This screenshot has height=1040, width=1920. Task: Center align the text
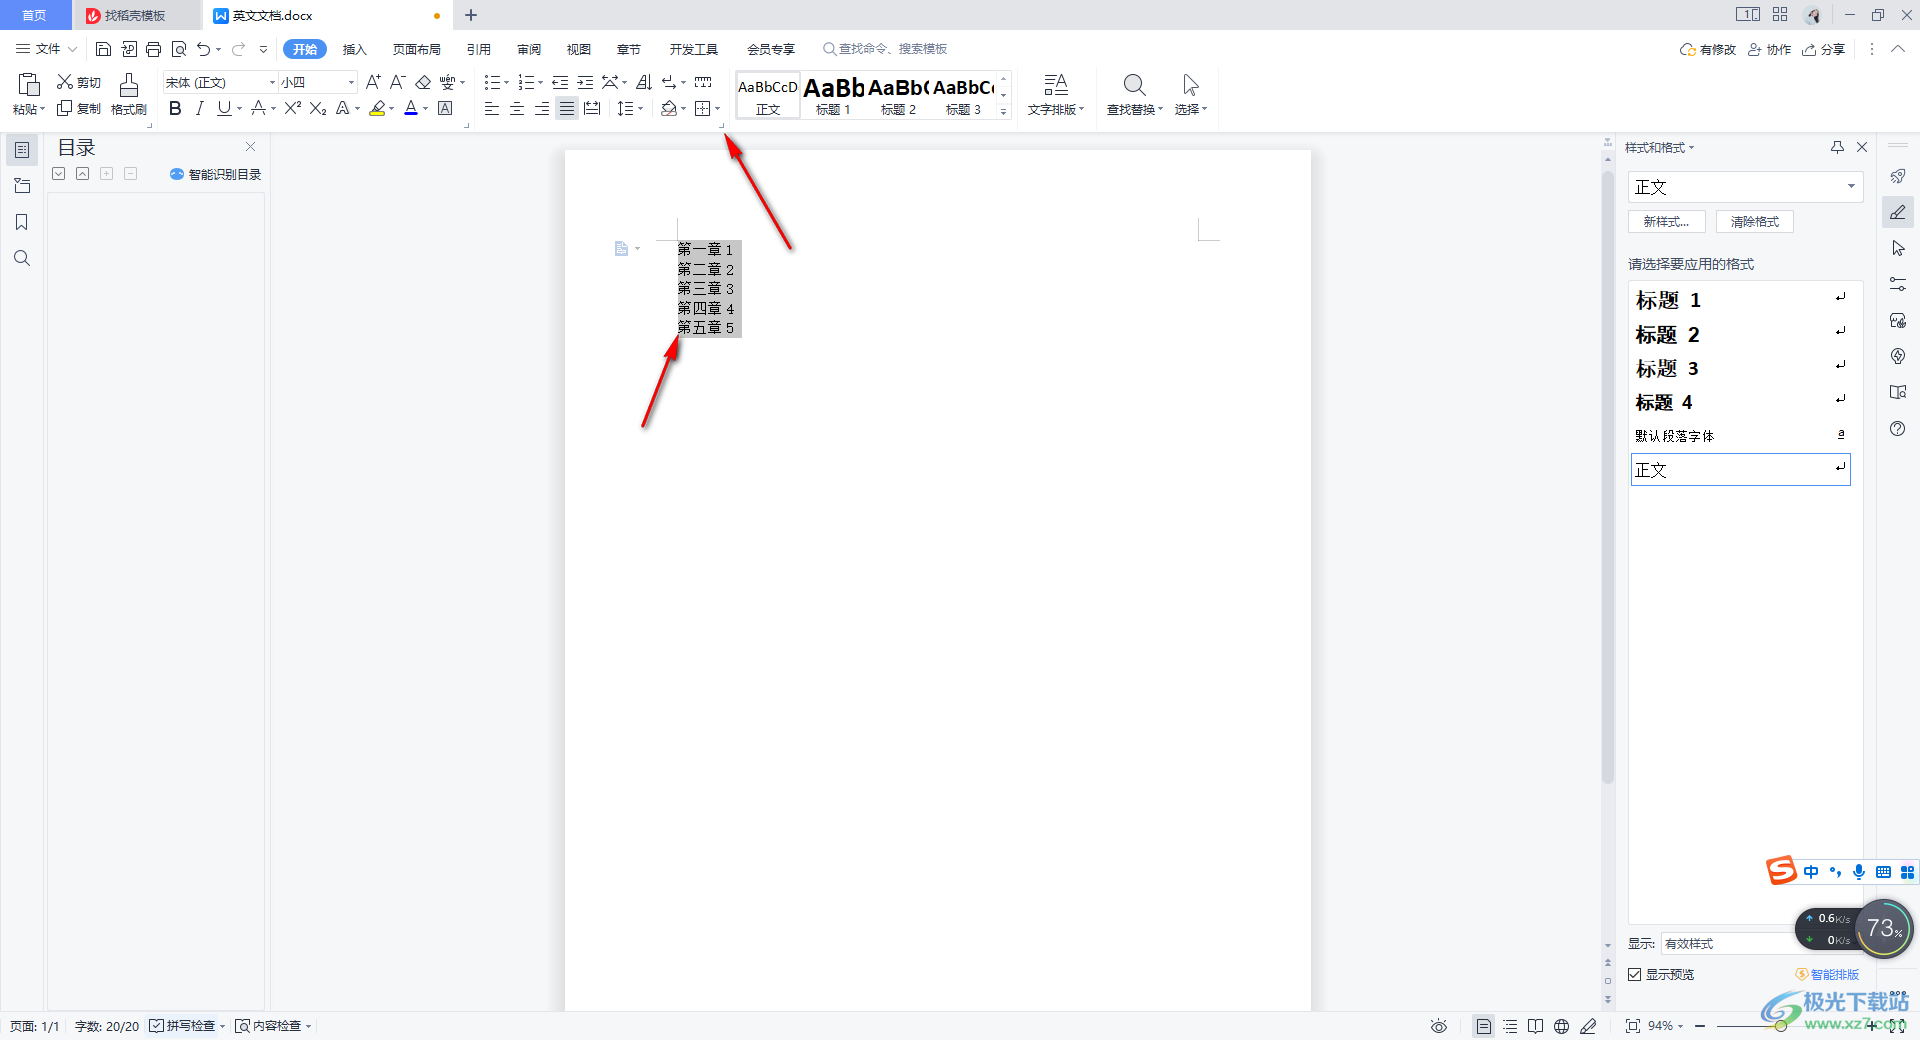(516, 108)
